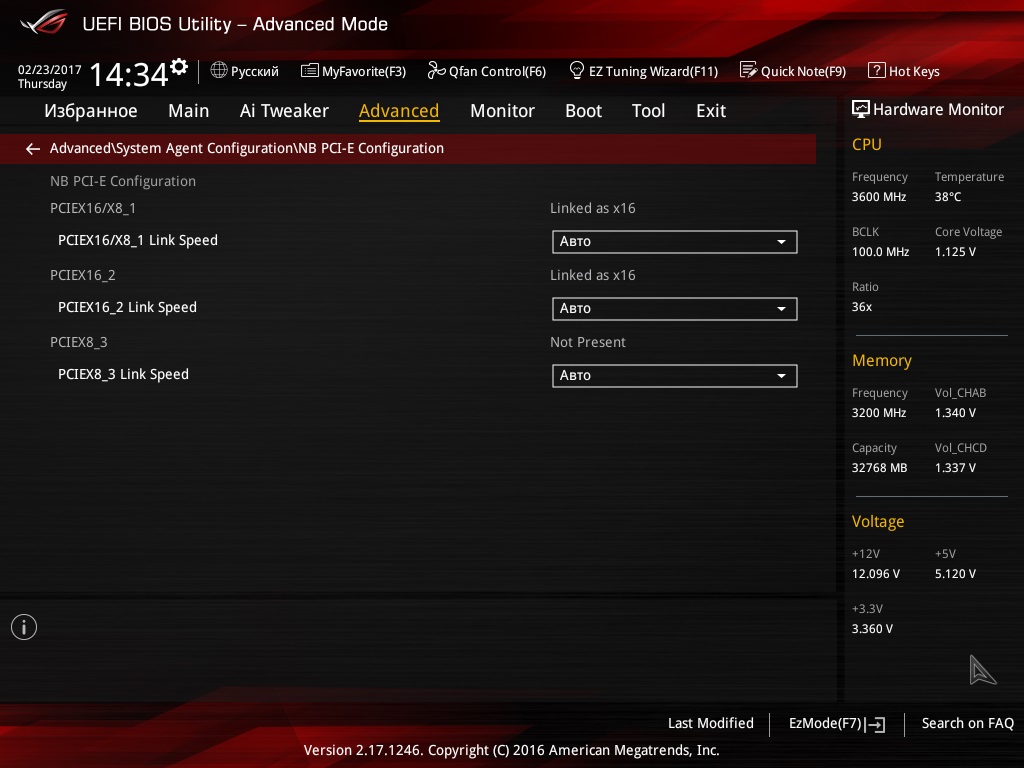The height and width of the screenshot is (768, 1024).
Task: Click Search on FAQ
Action: [x=968, y=724]
